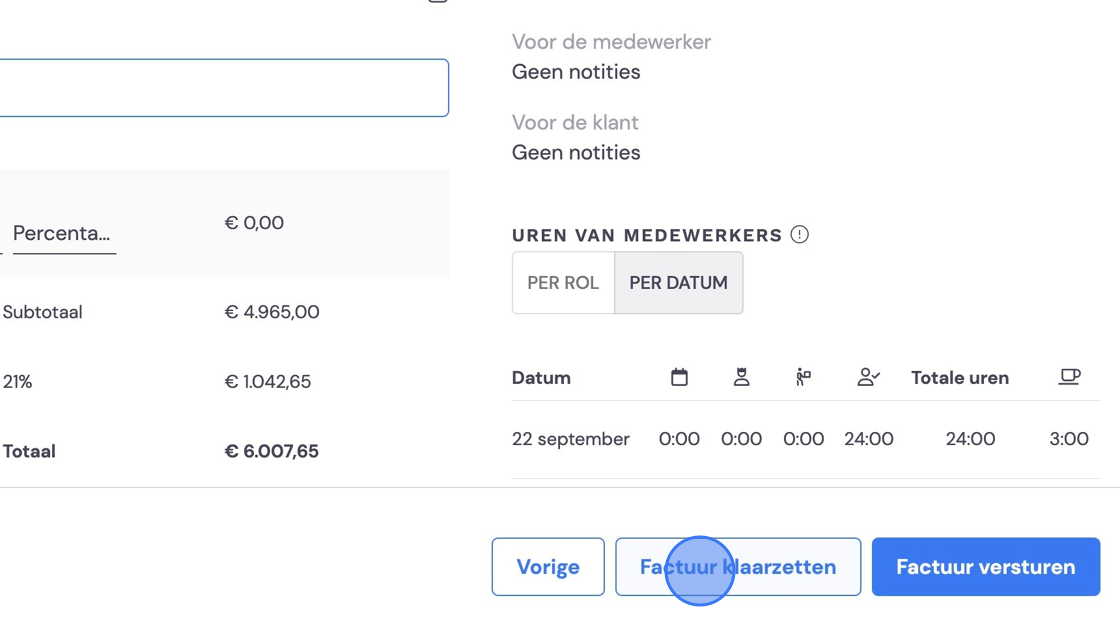The width and height of the screenshot is (1120, 626).
Task: Go back with the Vorige button
Action: click(548, 567)
